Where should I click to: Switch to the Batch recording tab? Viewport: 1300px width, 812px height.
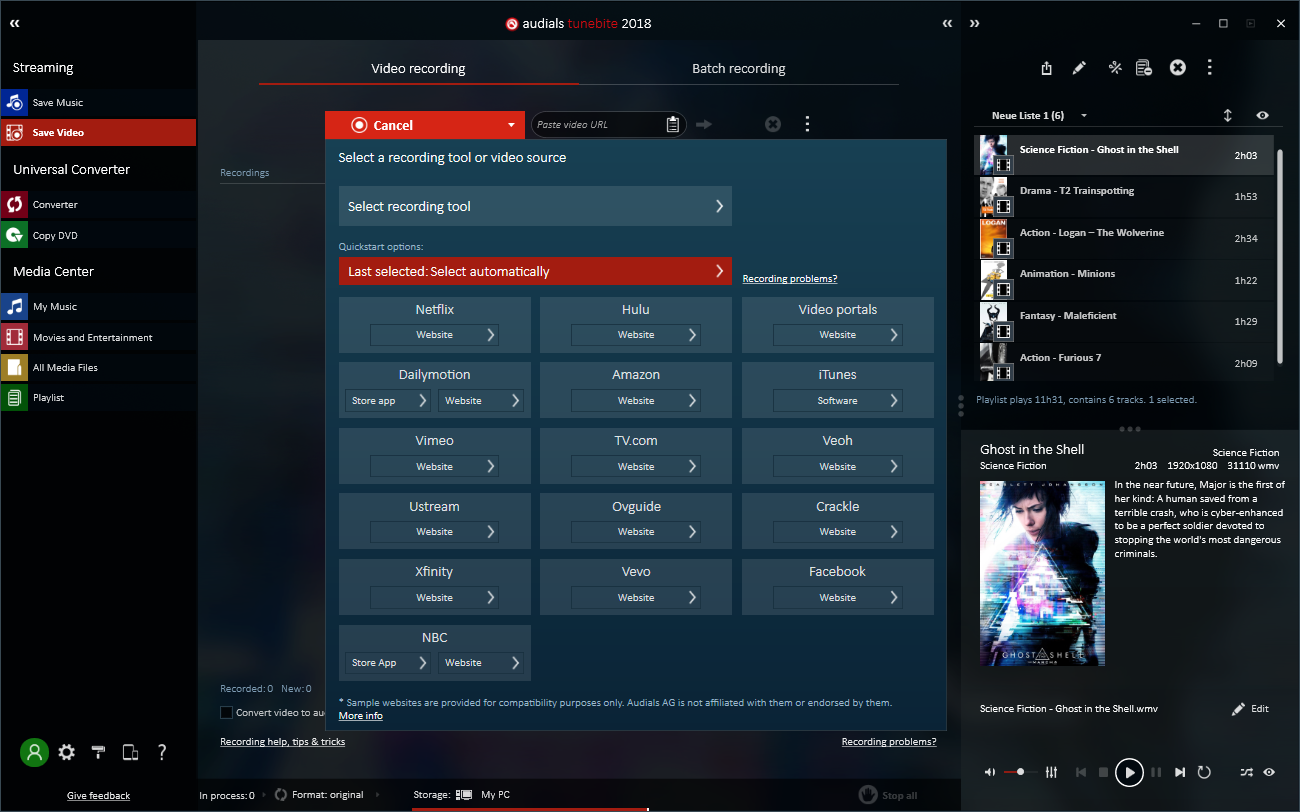(738, 69)
